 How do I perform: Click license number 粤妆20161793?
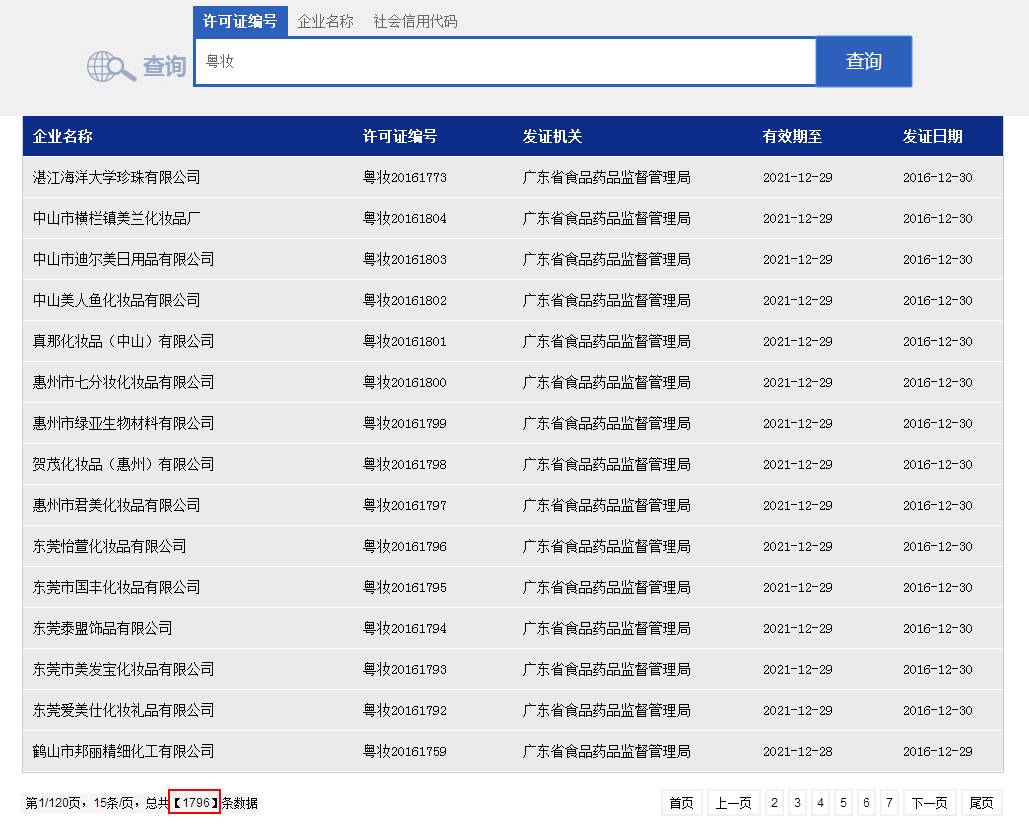pos(405,669)
